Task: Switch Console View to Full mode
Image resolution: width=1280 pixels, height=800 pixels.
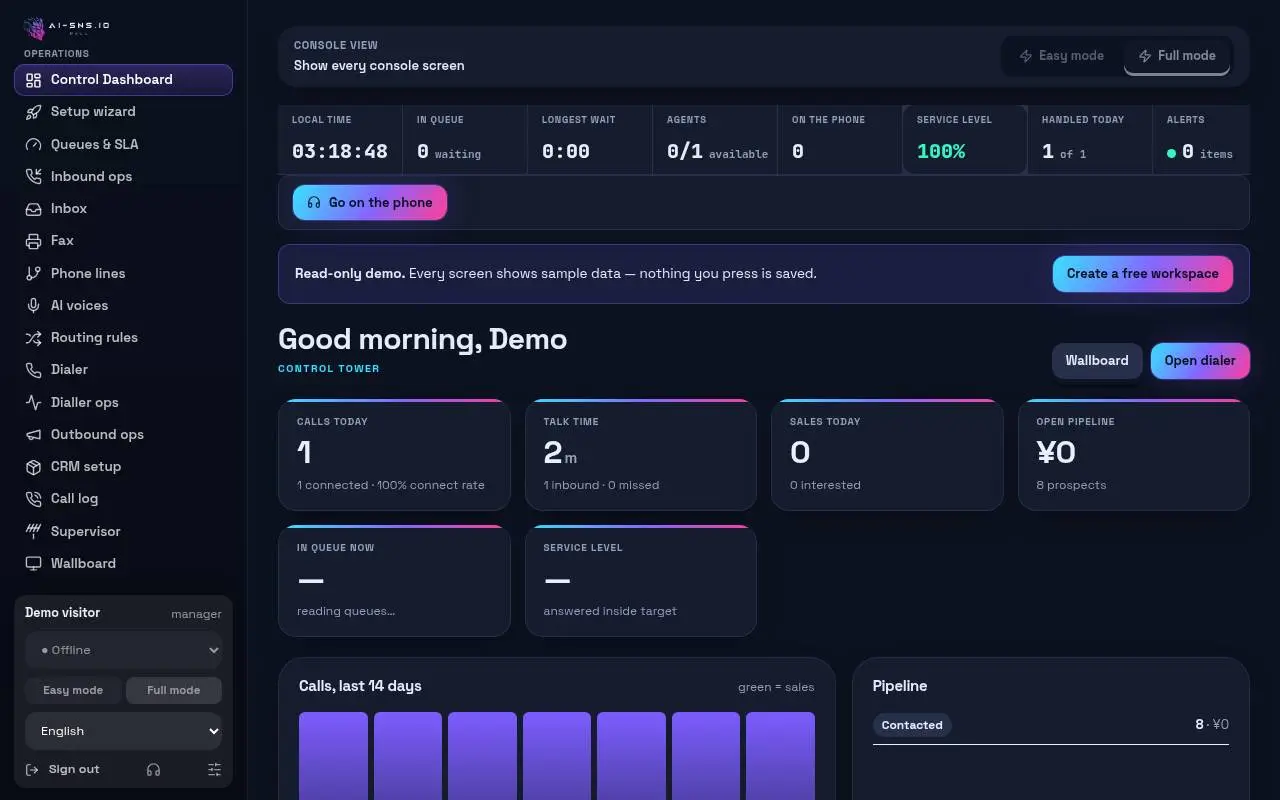Action: (1177, 56)
